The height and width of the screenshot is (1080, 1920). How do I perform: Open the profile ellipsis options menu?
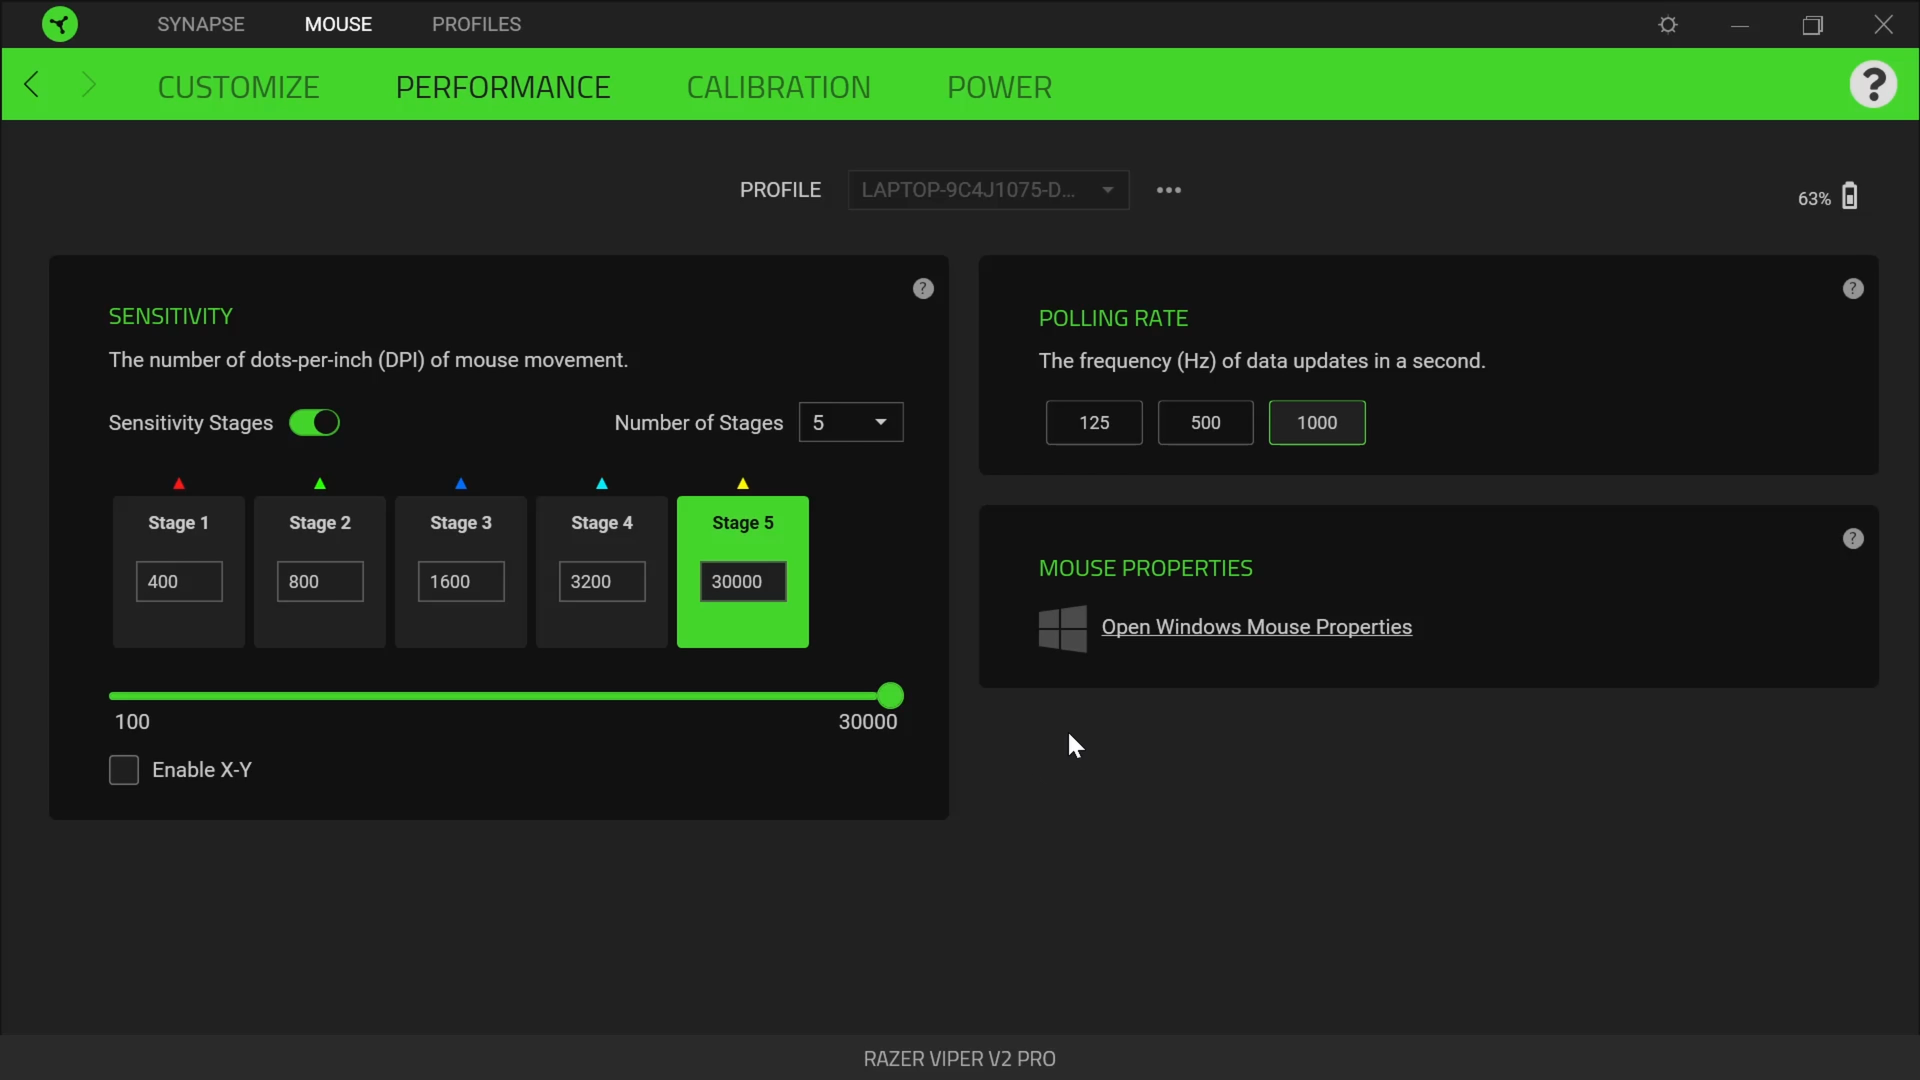tap(1168, 190)
